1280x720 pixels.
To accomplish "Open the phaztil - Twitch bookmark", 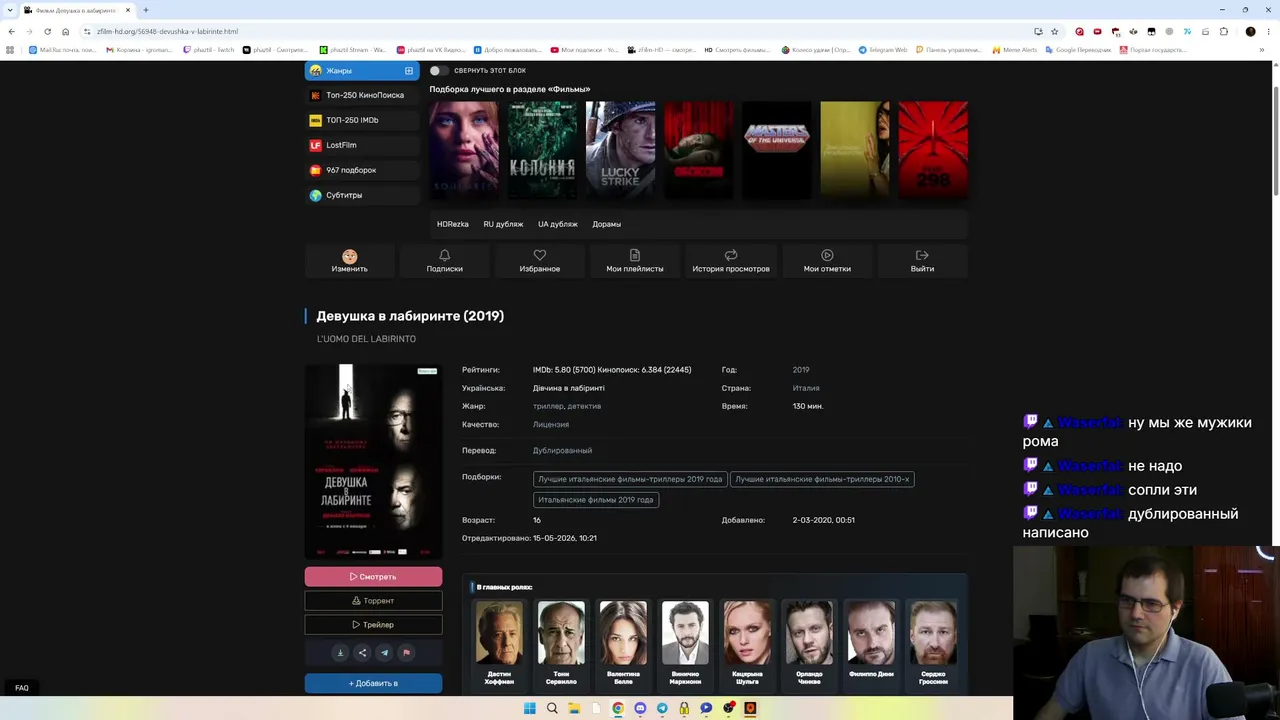I will [x=209, y=50].
